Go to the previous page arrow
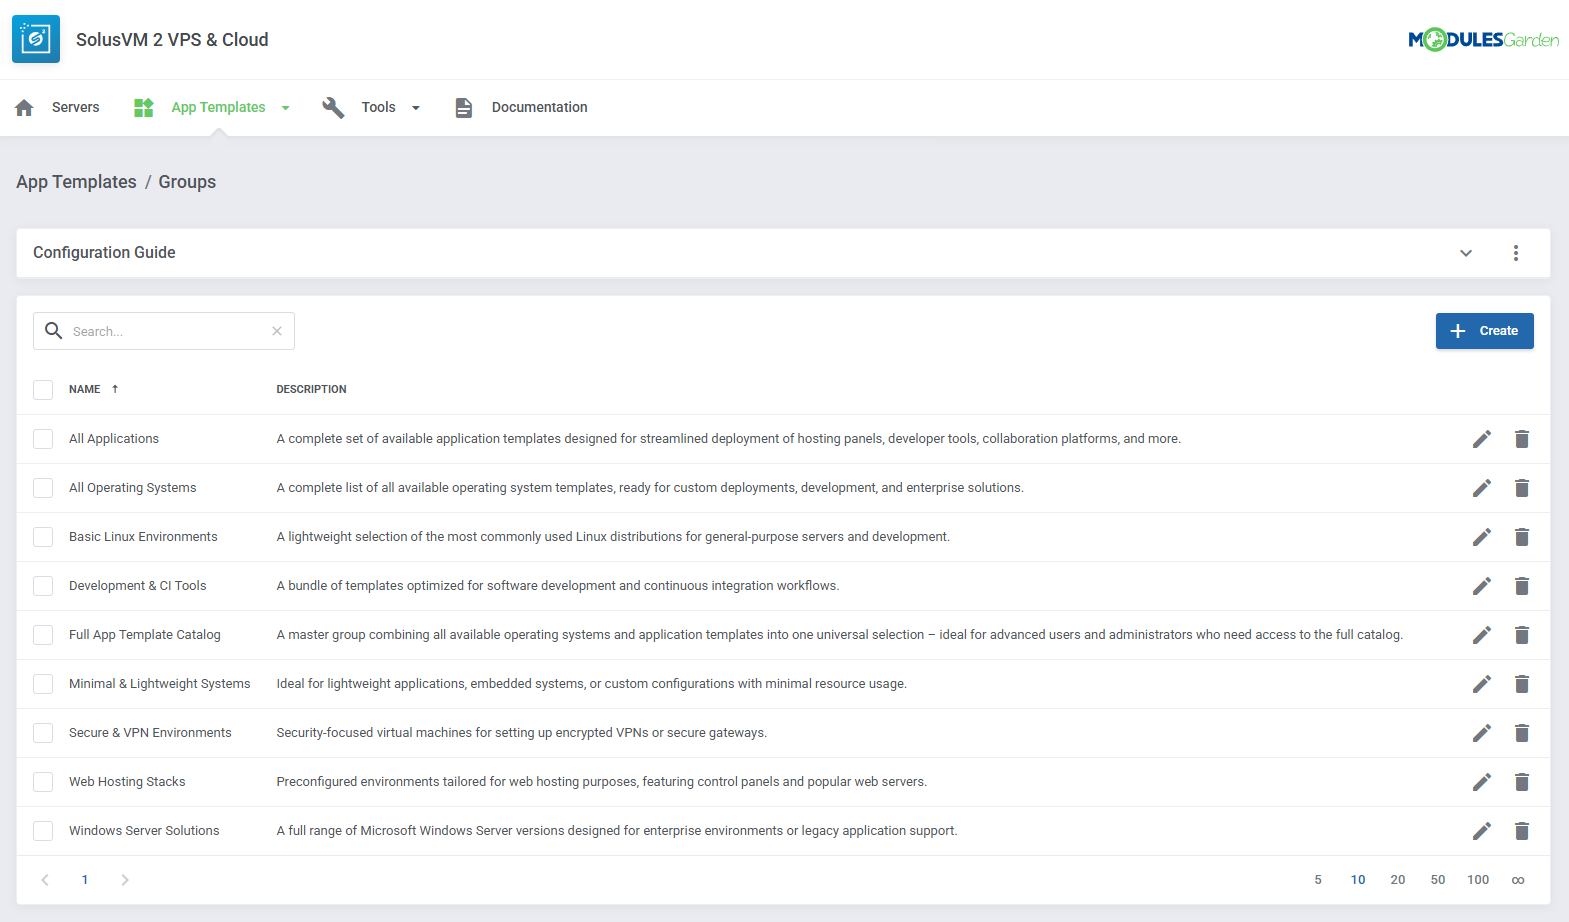 [x=45, y=880]
